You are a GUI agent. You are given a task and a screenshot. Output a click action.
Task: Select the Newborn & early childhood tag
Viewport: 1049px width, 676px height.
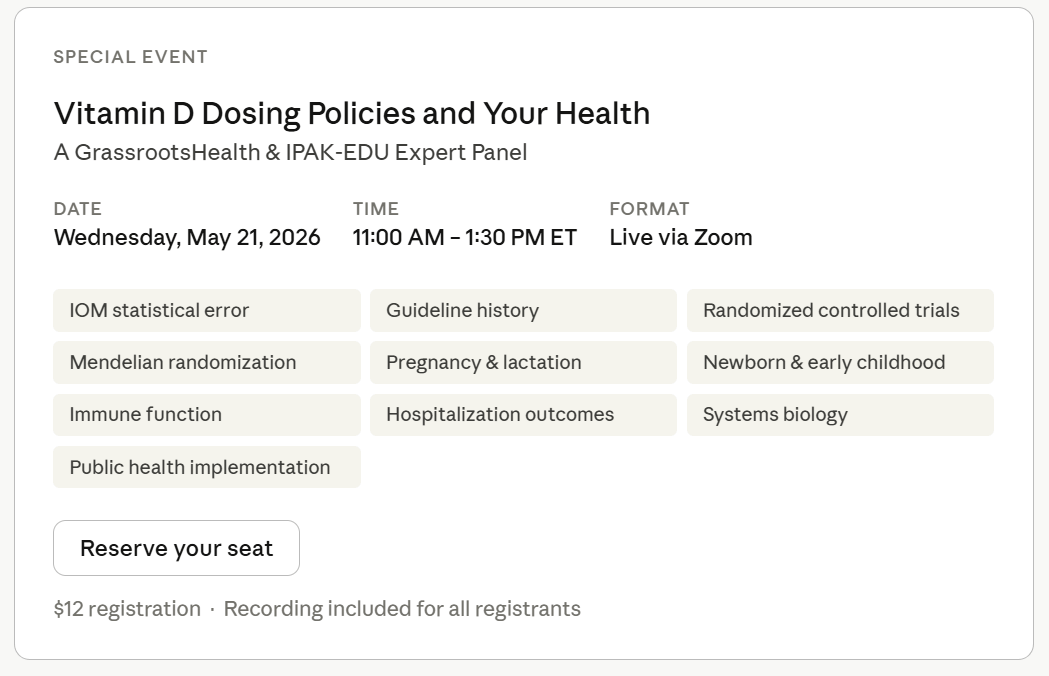[840, 362]
